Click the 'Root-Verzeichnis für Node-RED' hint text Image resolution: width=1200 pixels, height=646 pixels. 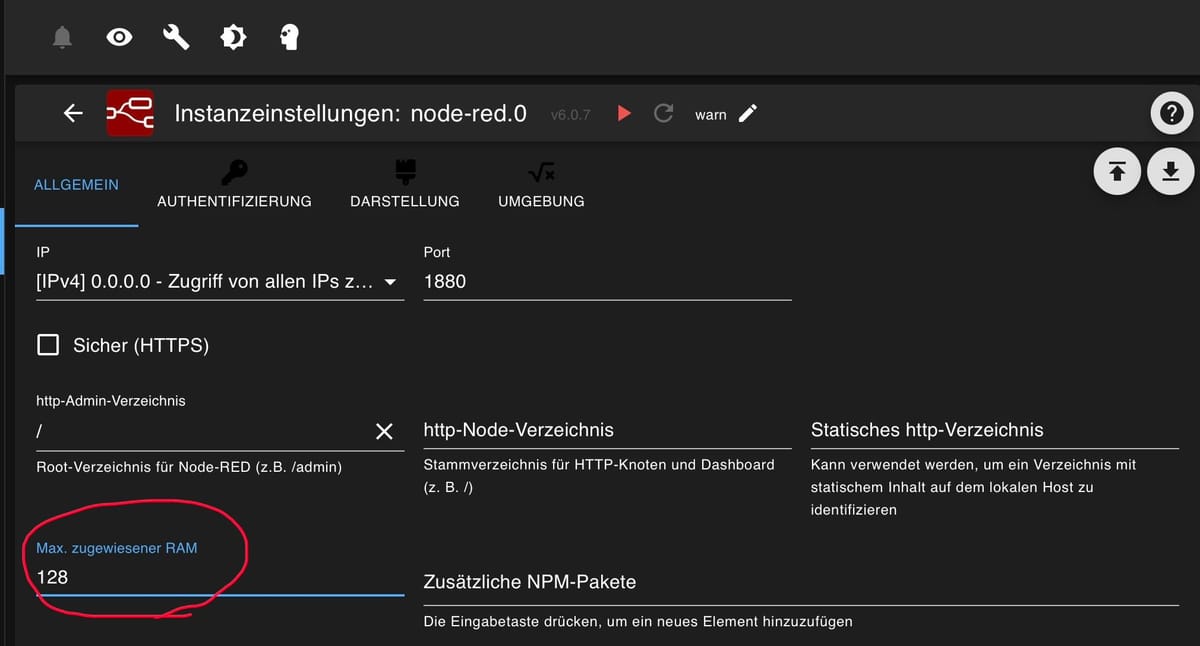[189, 466]
